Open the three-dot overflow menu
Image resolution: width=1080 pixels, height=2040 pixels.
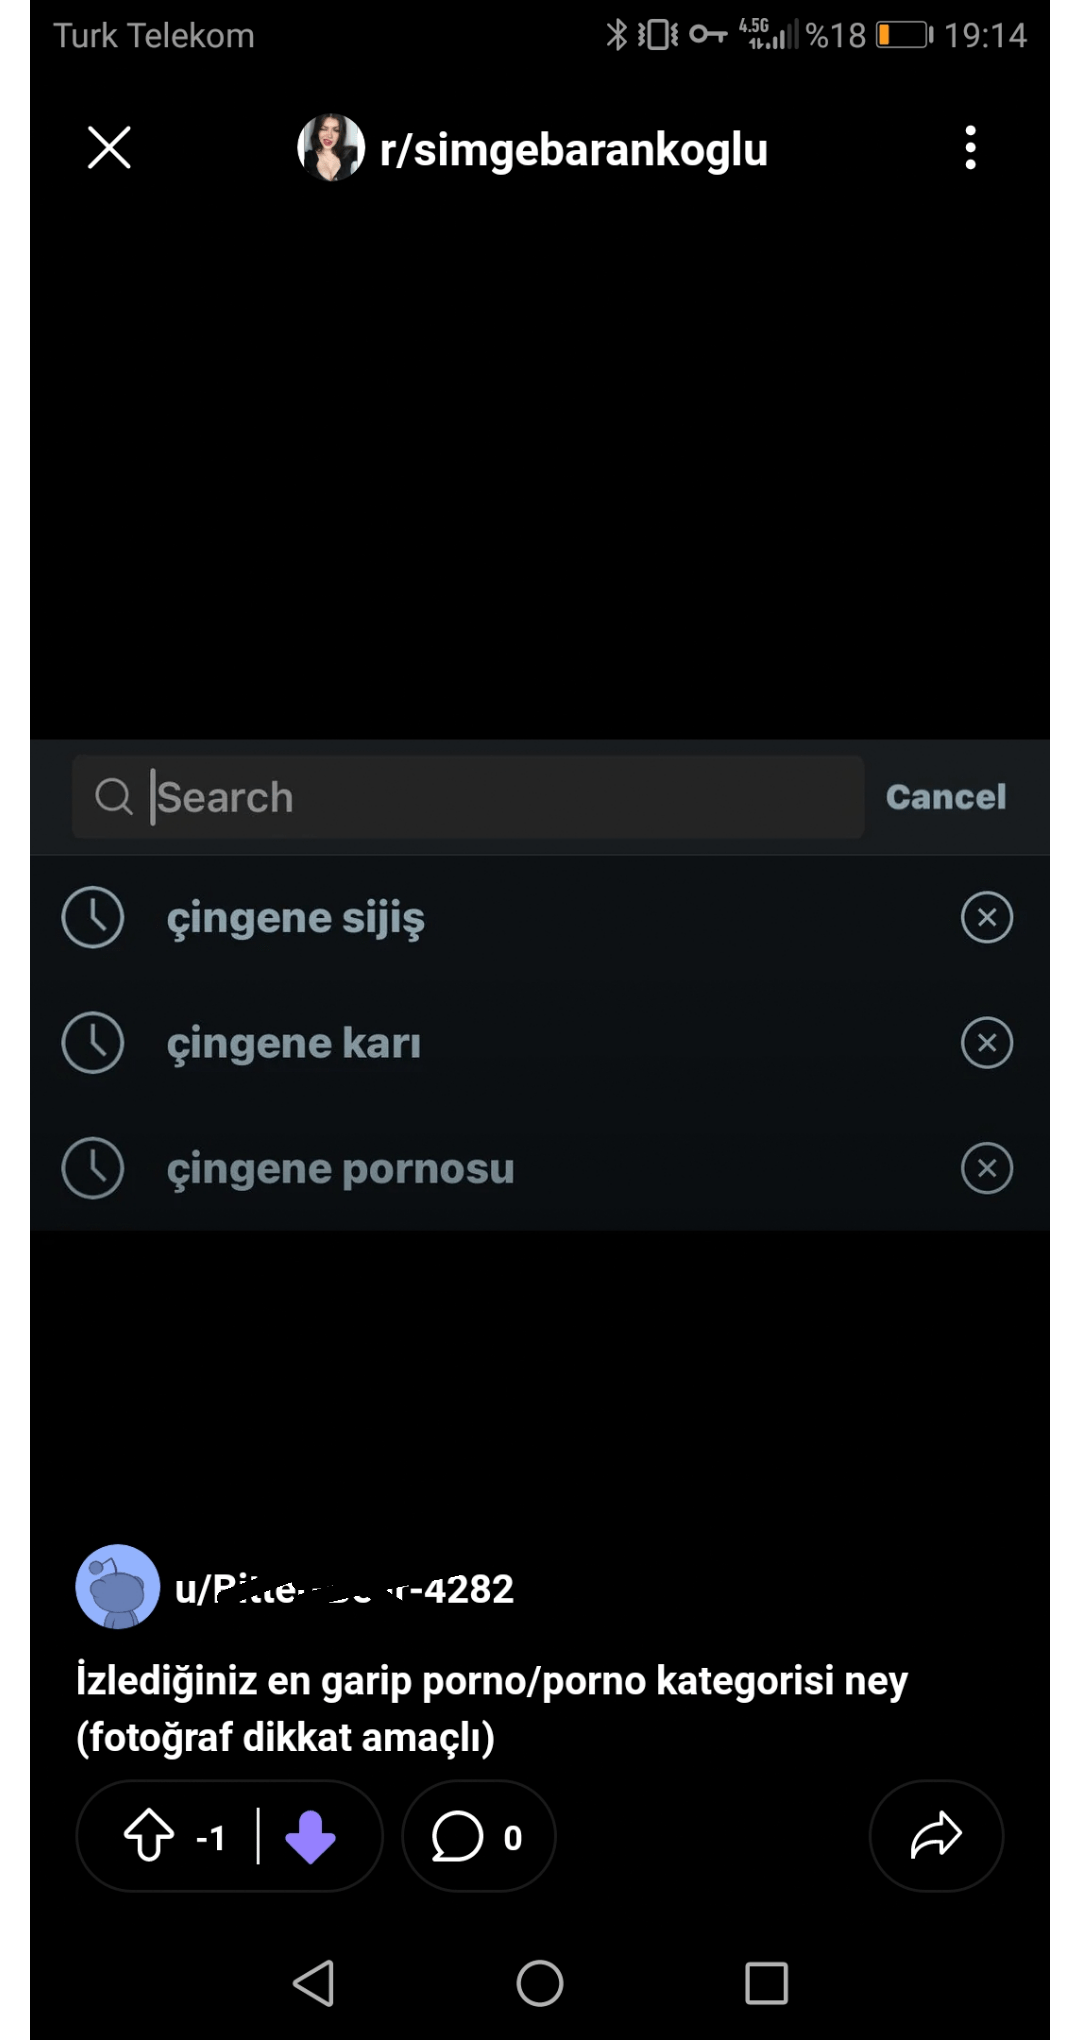(969, 148)
